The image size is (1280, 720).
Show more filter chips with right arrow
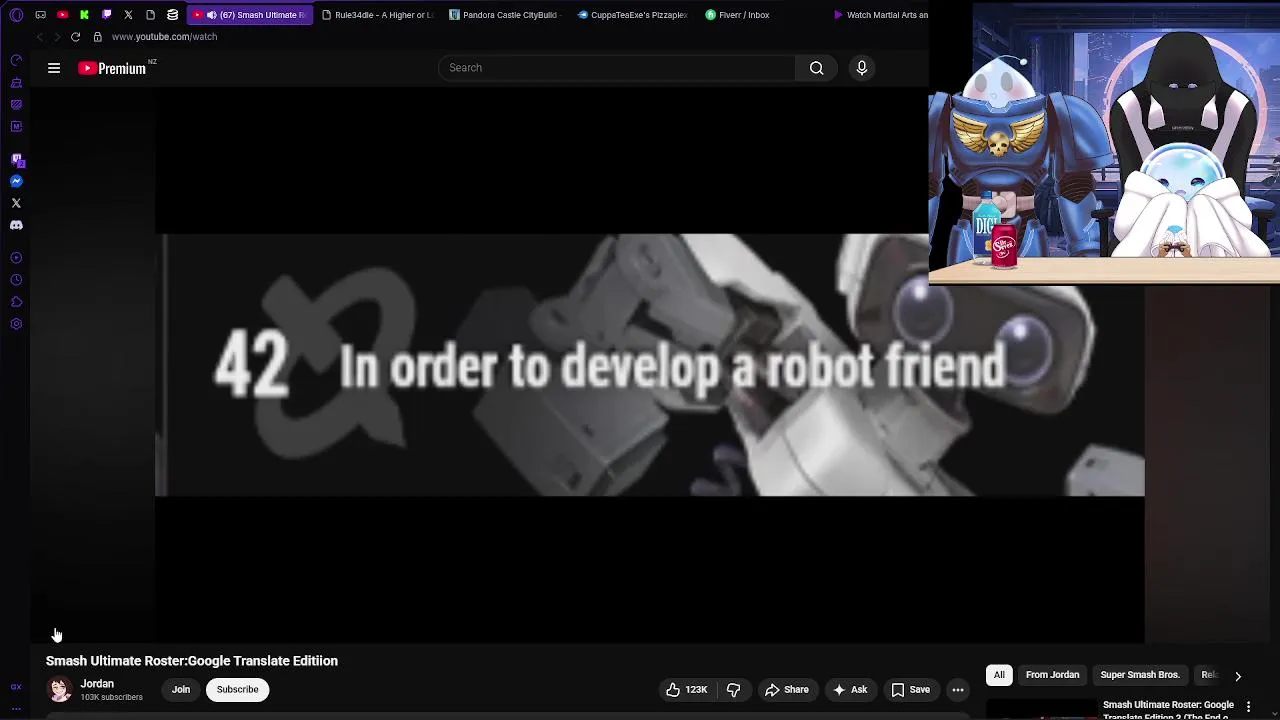(x=1238, y=676)
